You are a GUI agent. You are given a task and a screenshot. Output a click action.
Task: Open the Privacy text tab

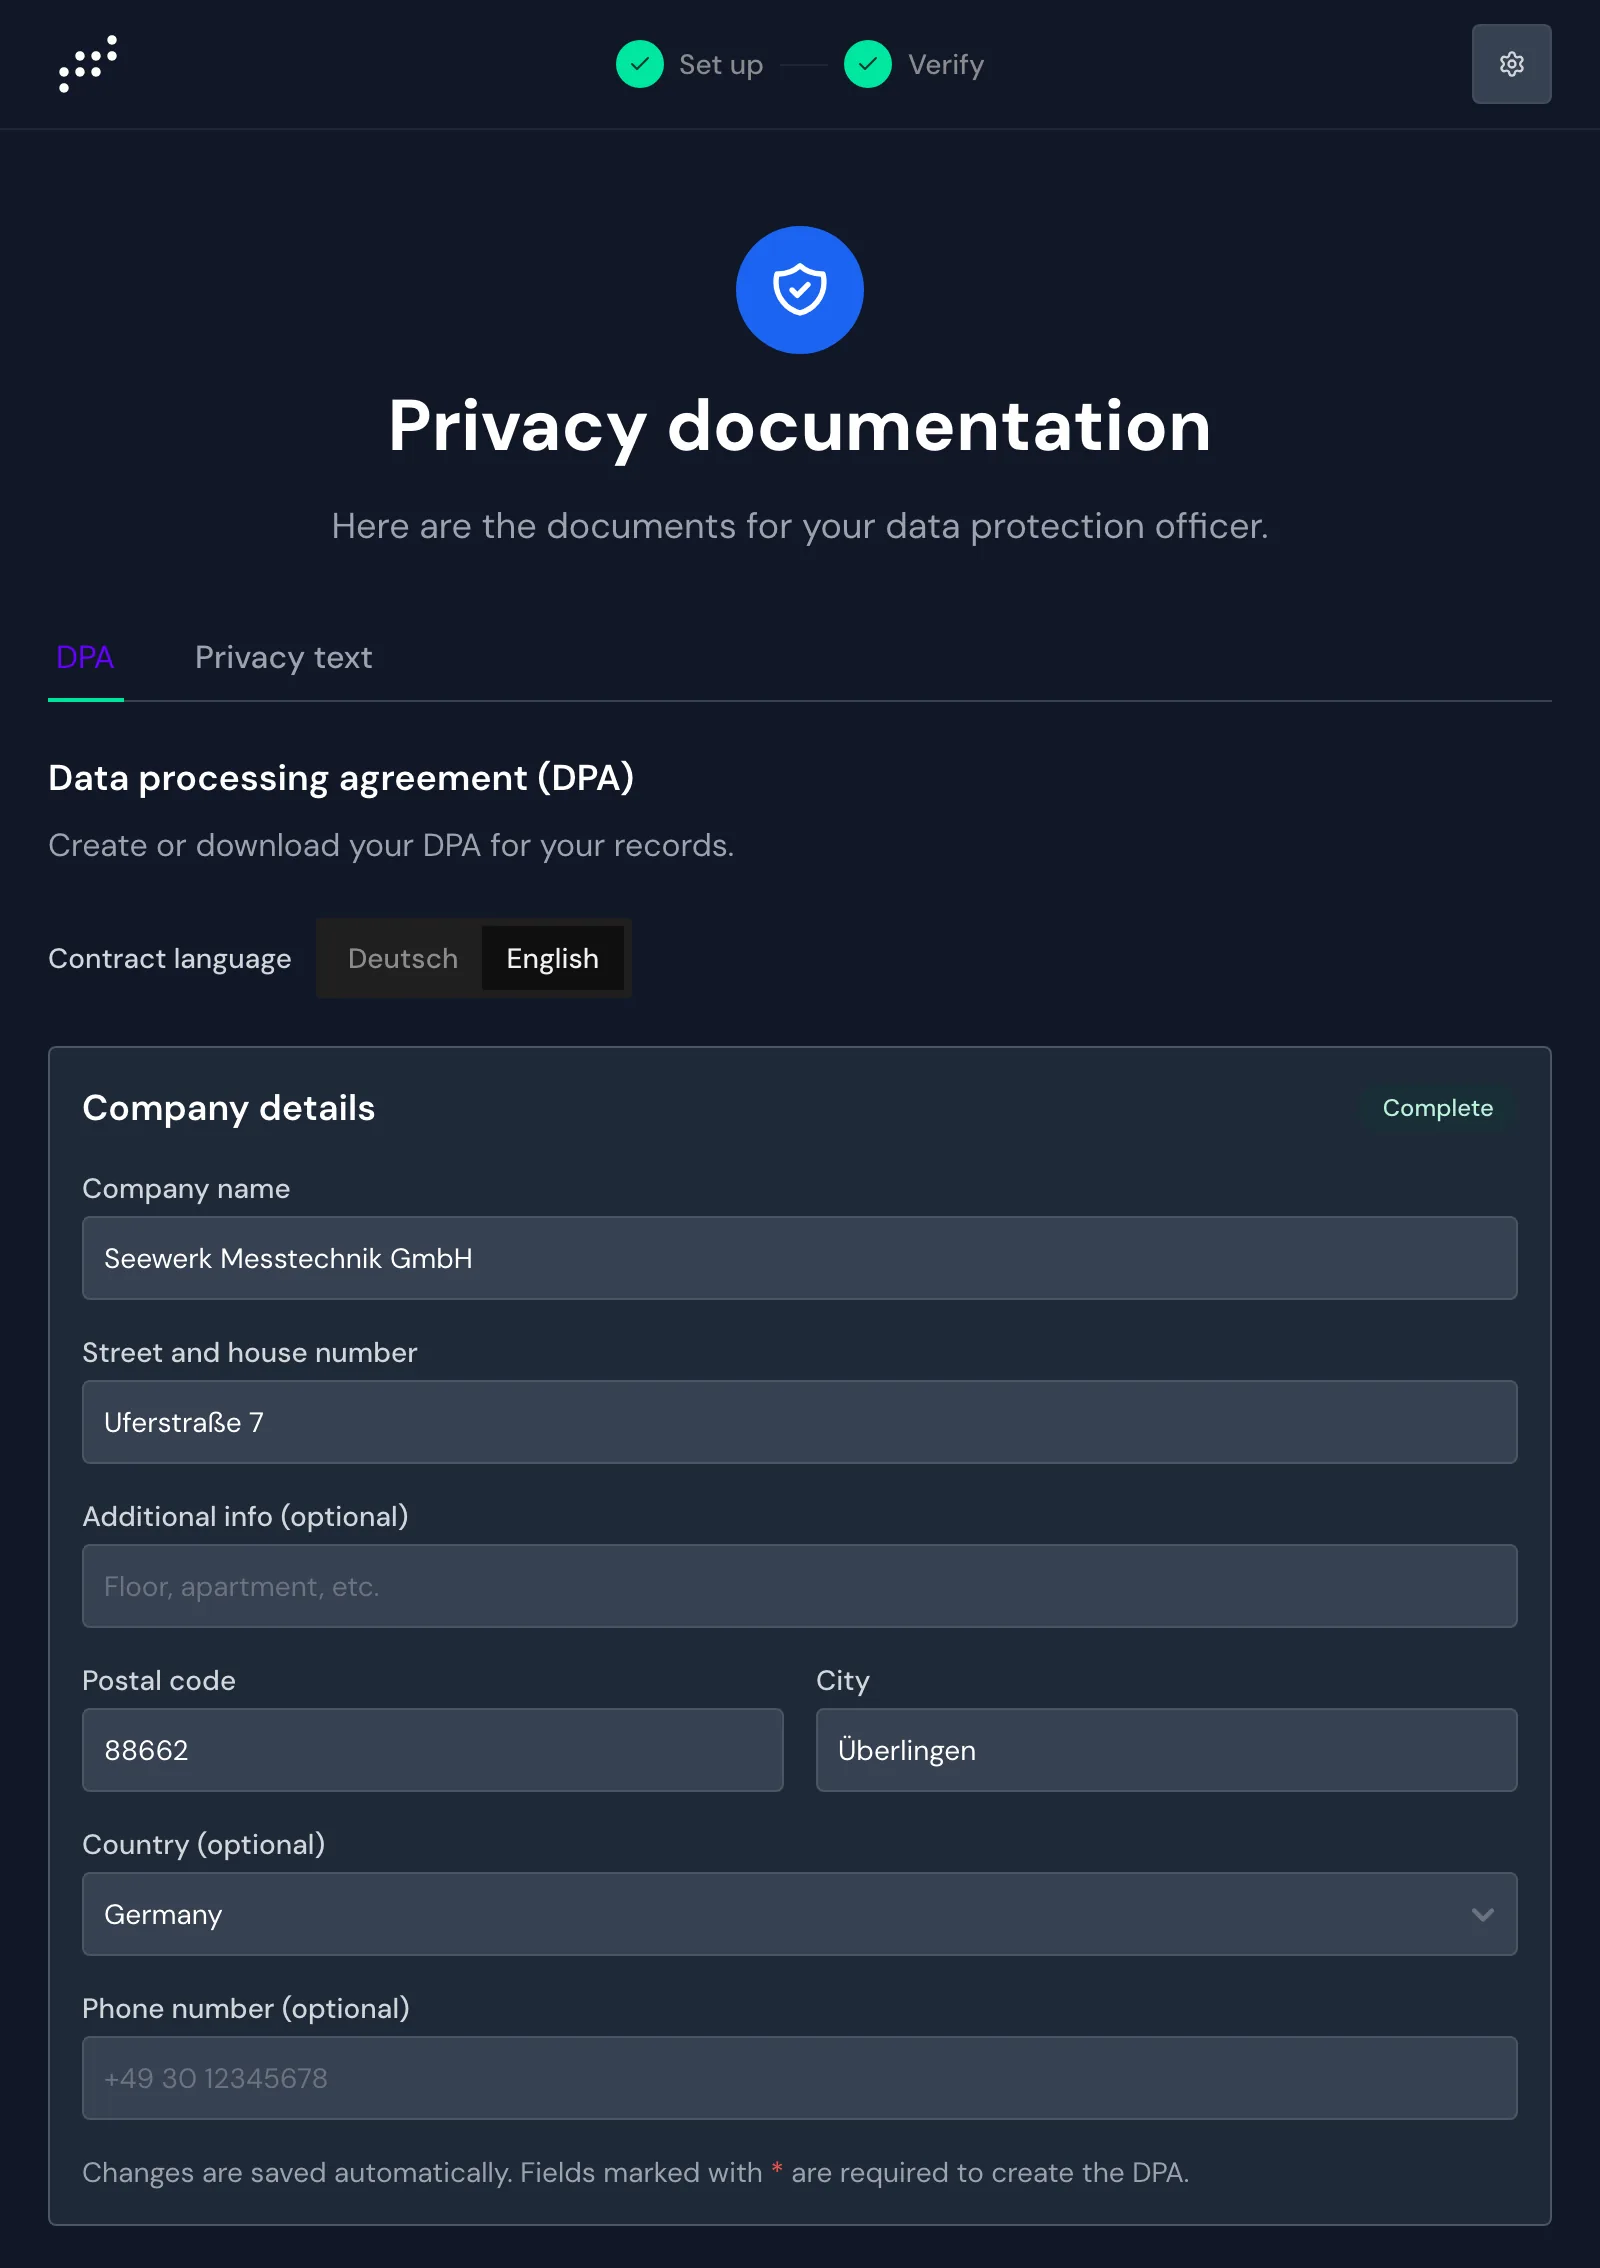coord(283,657)
